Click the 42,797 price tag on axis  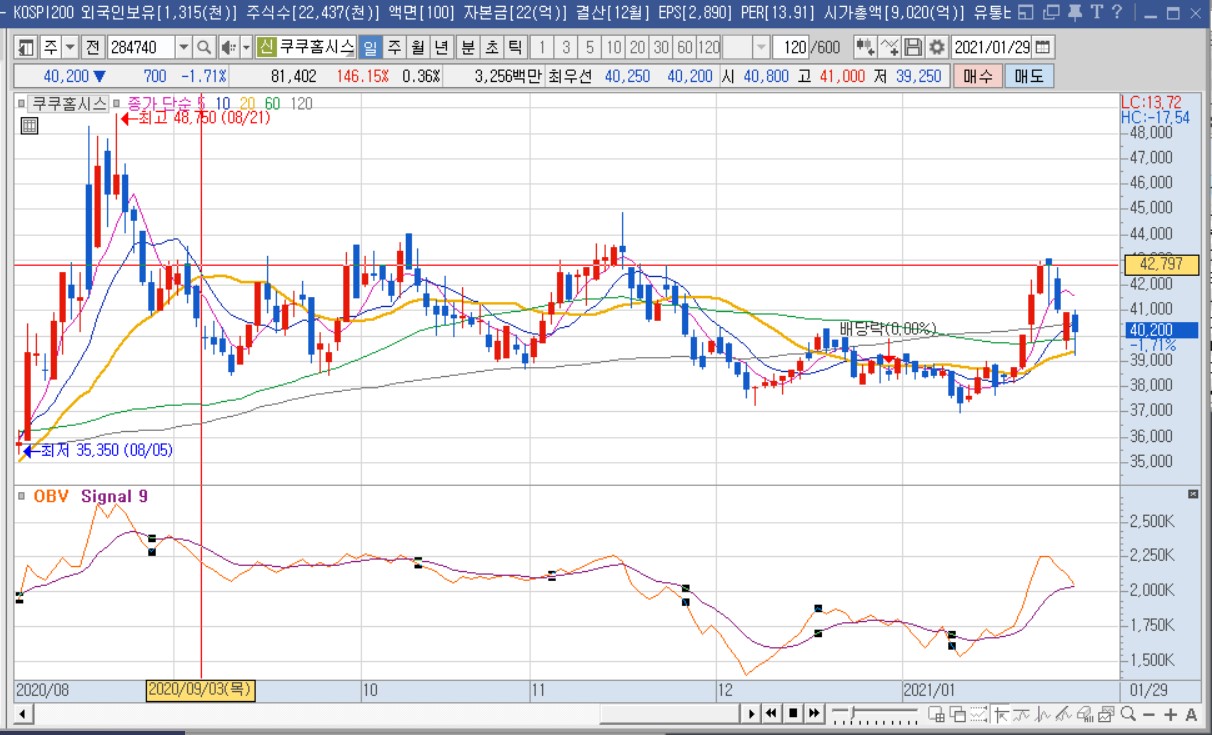(1161, 265)
